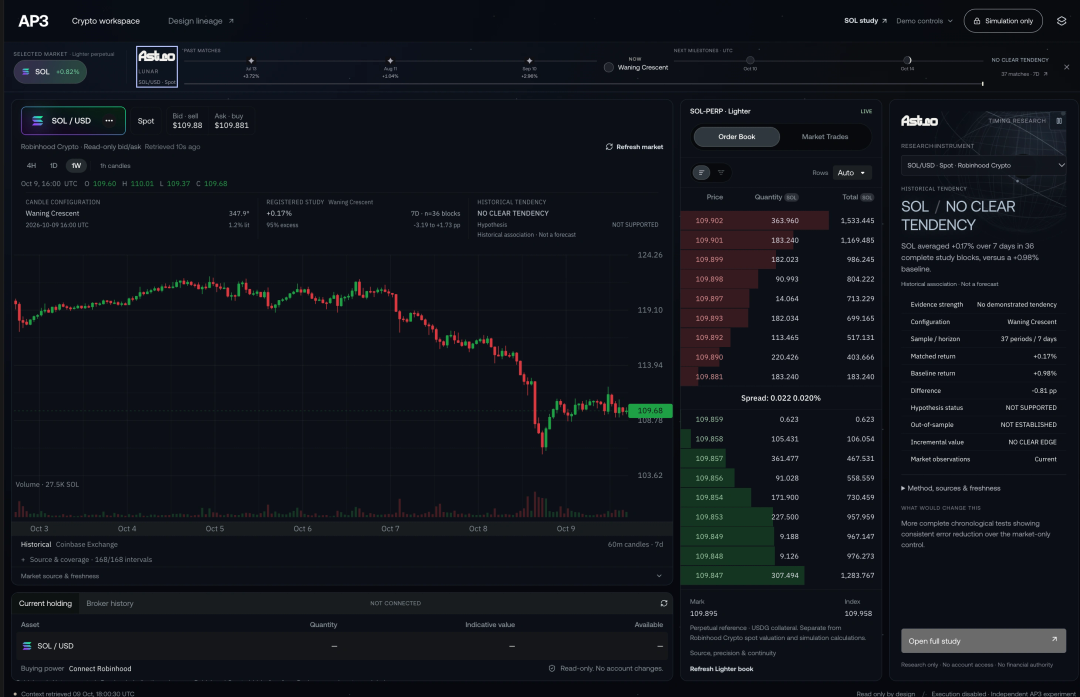This screenshot has height=697, width=1080.
Task: Open the SOL study link
Action: click(x=865, y=21)
